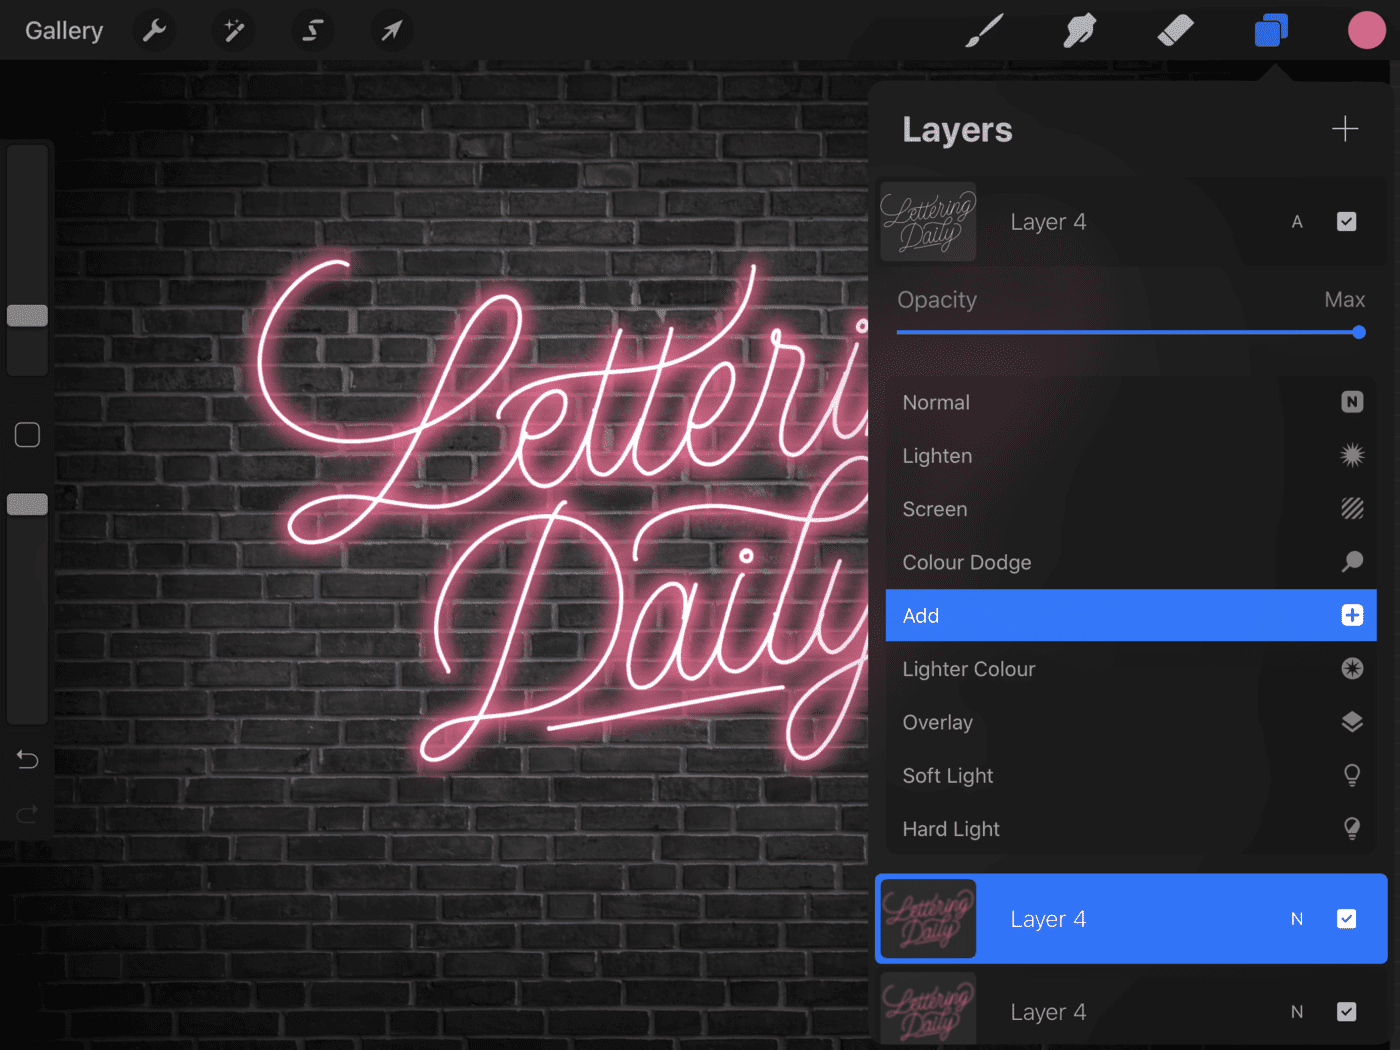Undo the last action
The image size is (1400, 1050).
pos(28,760)
